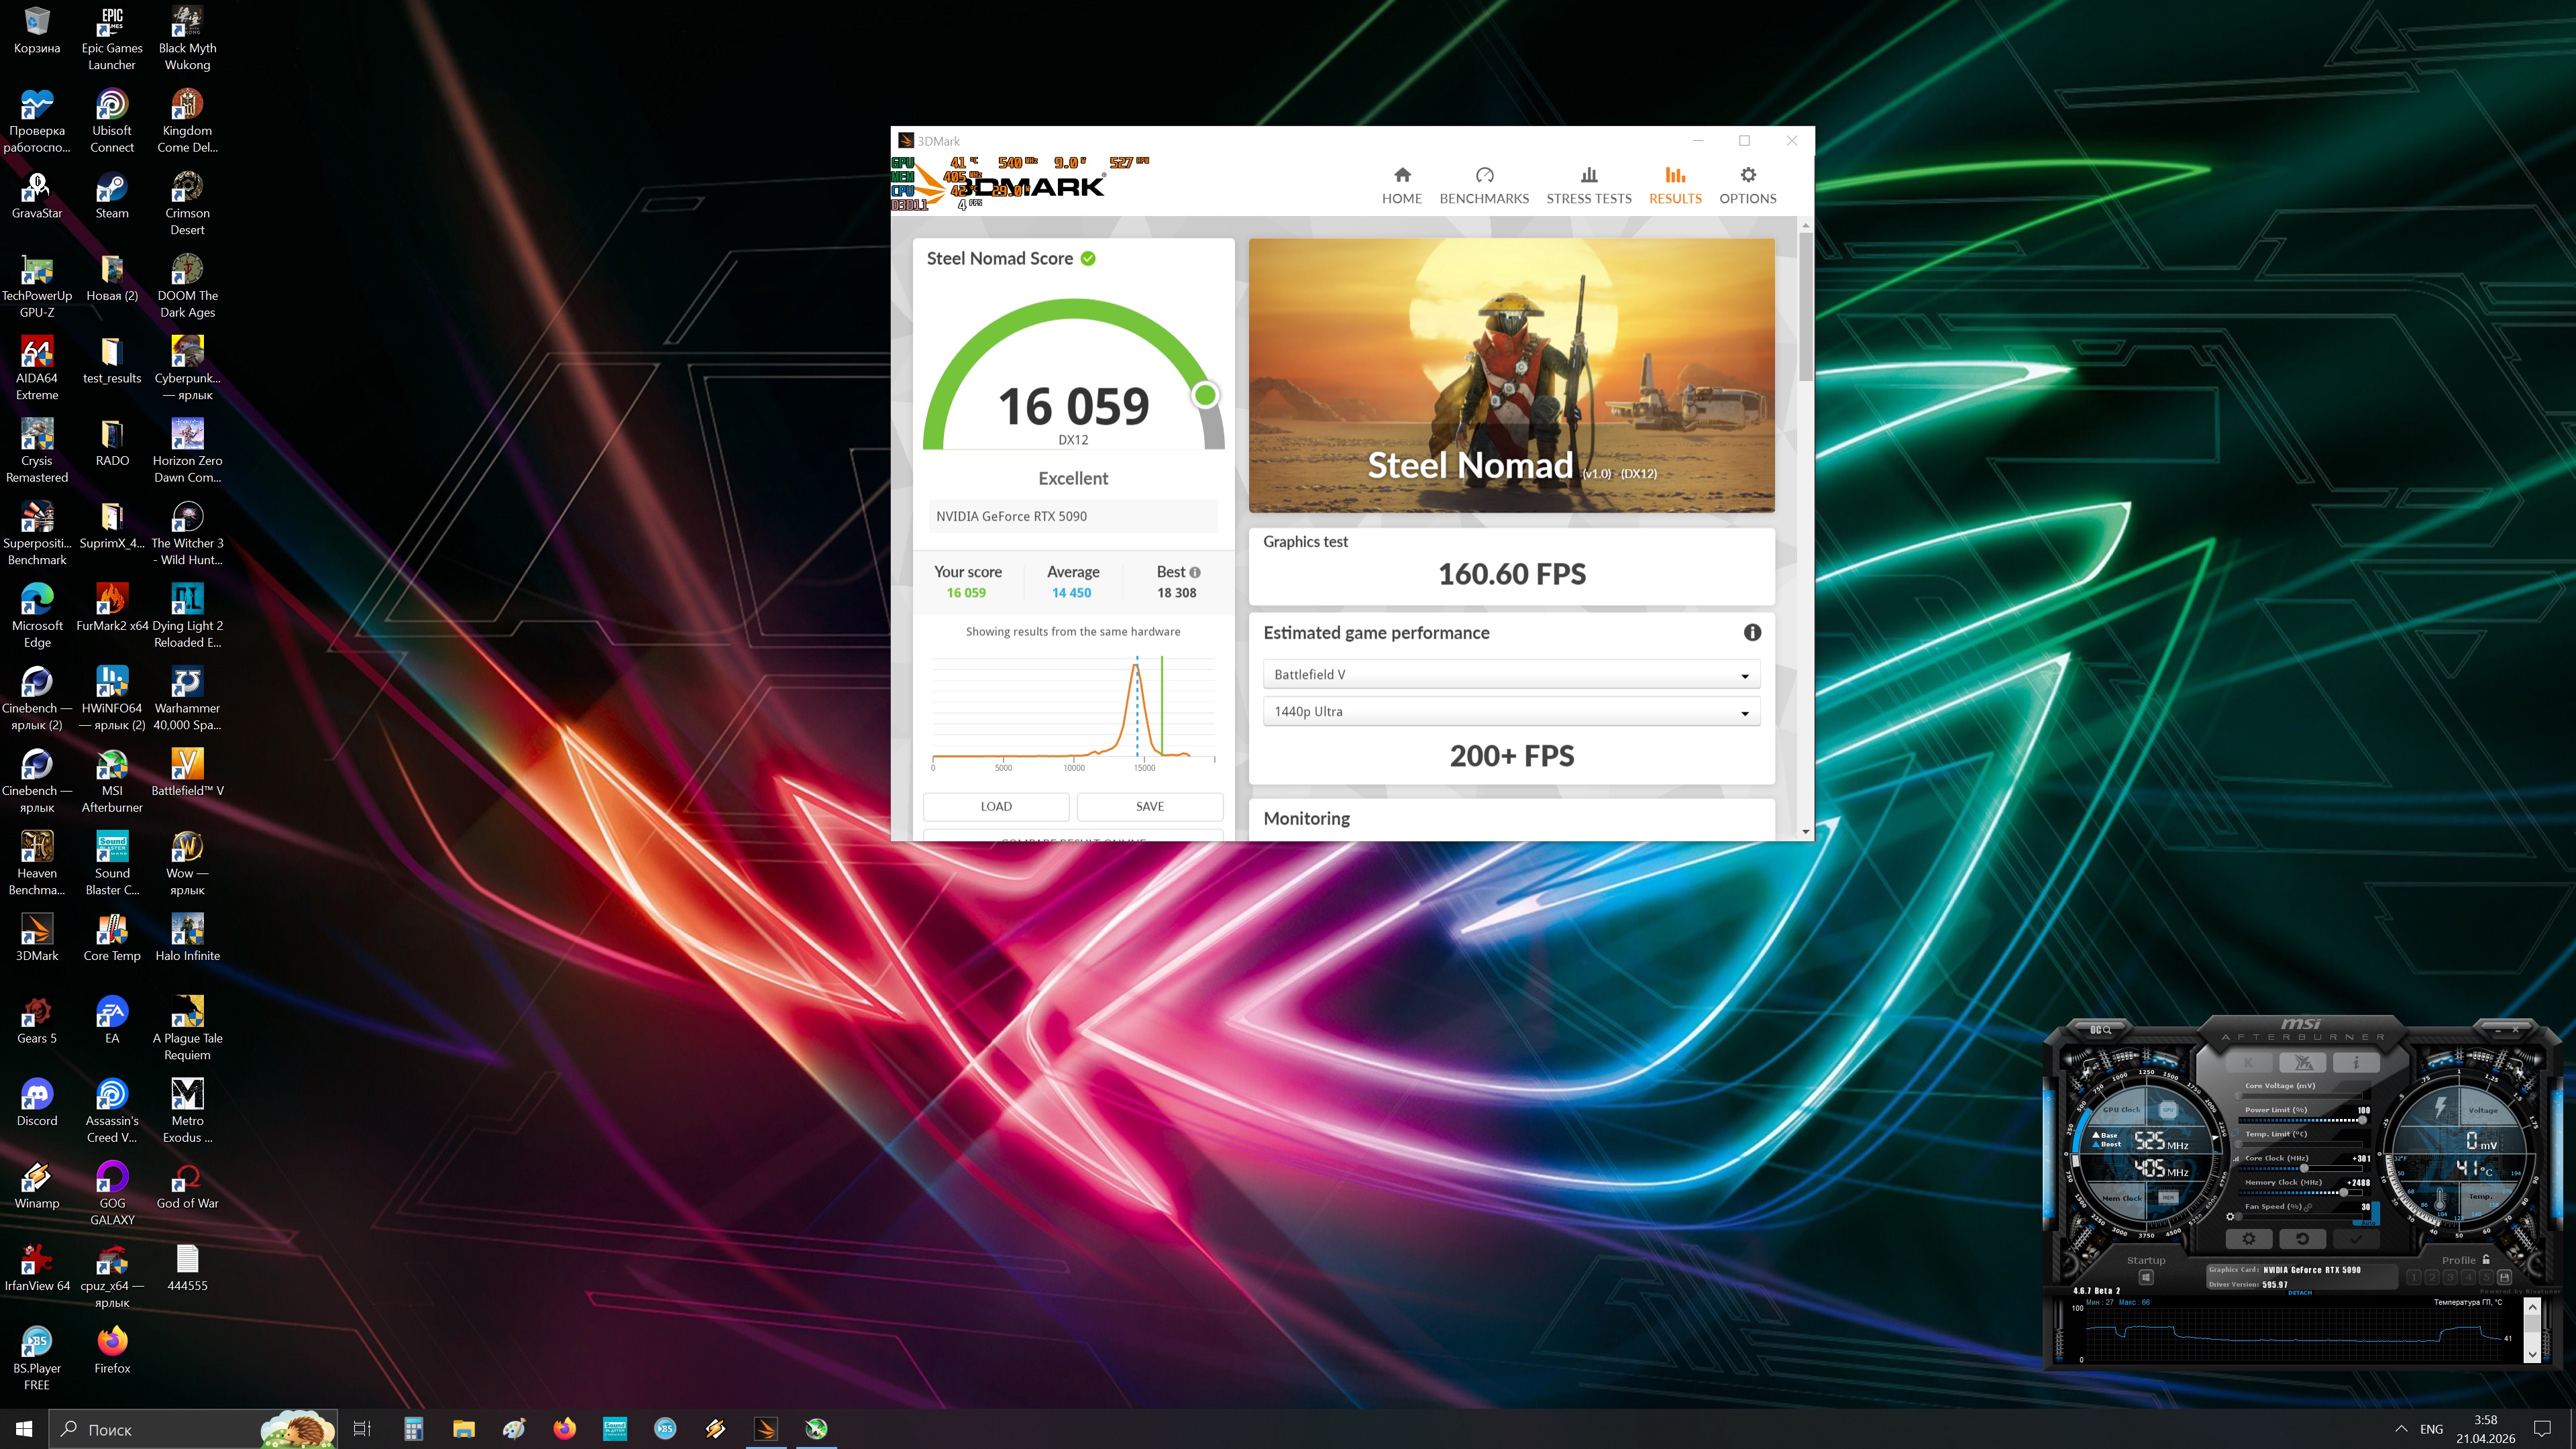Click Afterburner reset to defaults button
This screenshot has height=1449, width=2576.
point(2302,1239)
